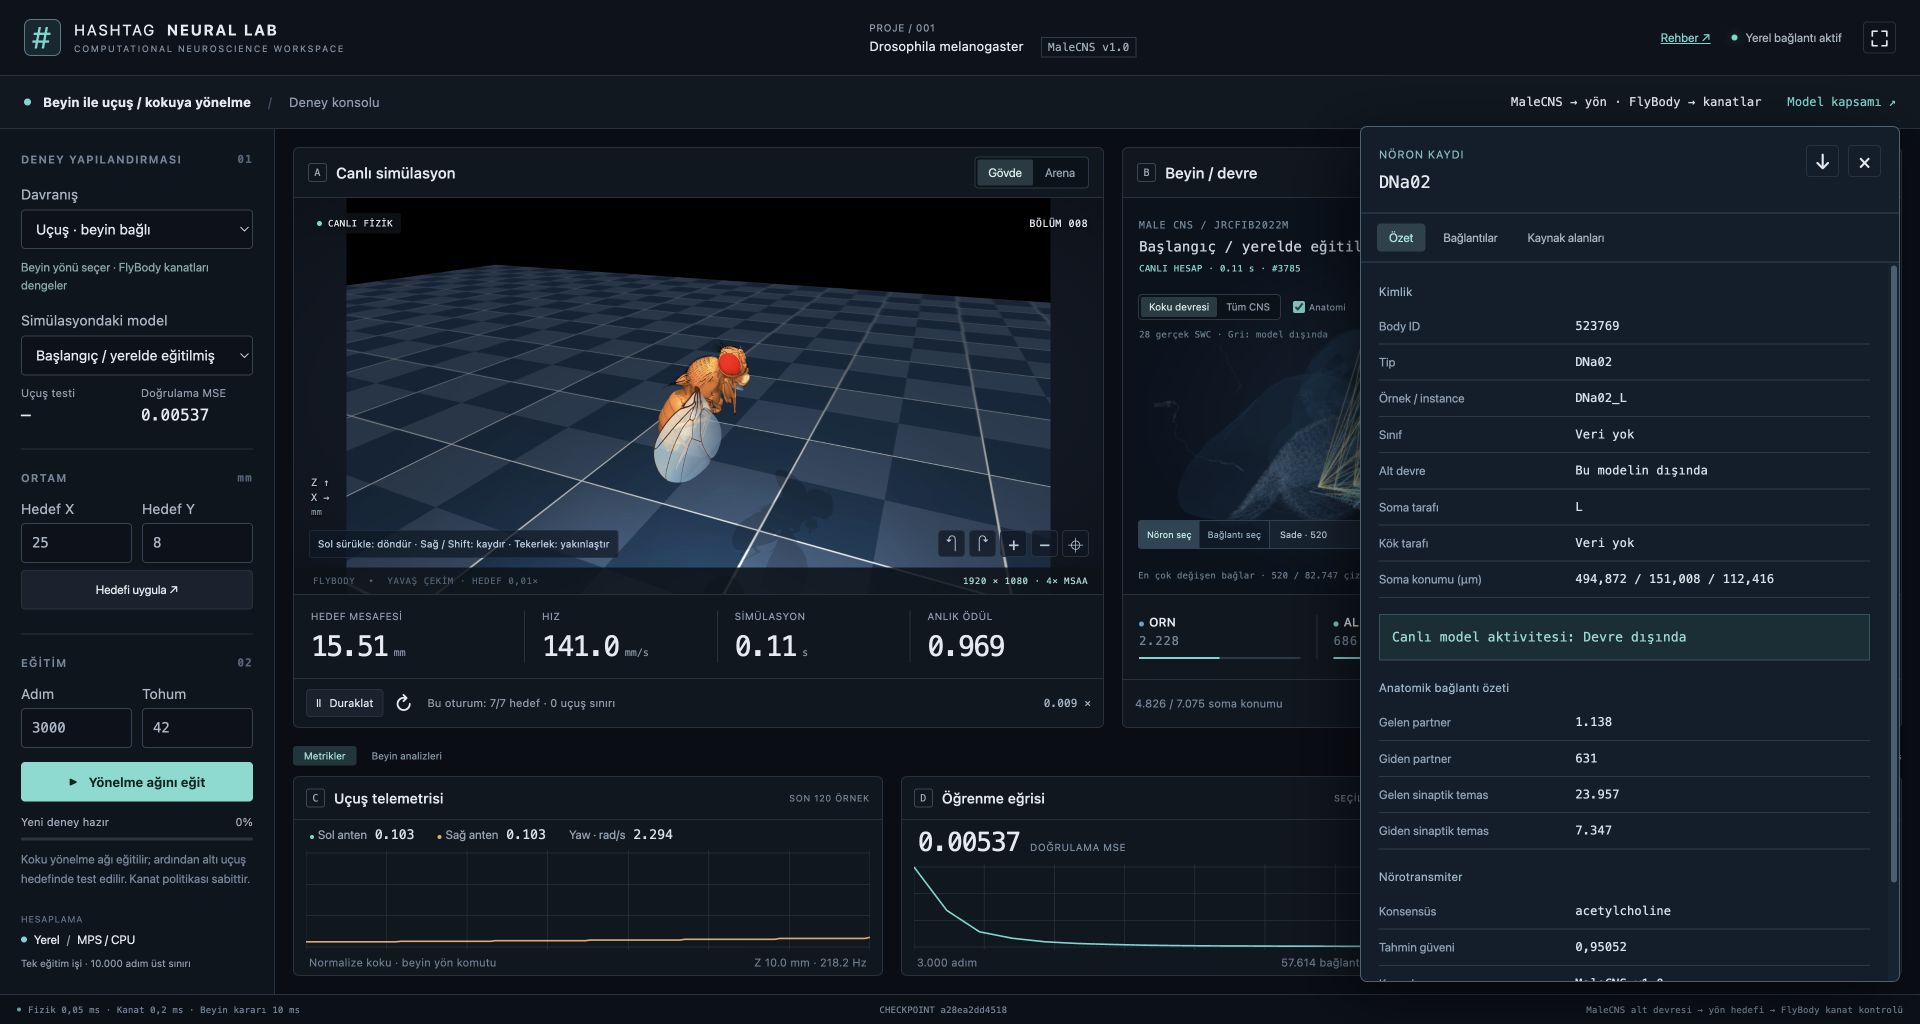This screenshot has width=1920, height=1024.
Task: Open the Davranış dropdown
Action: pos(137,230)
